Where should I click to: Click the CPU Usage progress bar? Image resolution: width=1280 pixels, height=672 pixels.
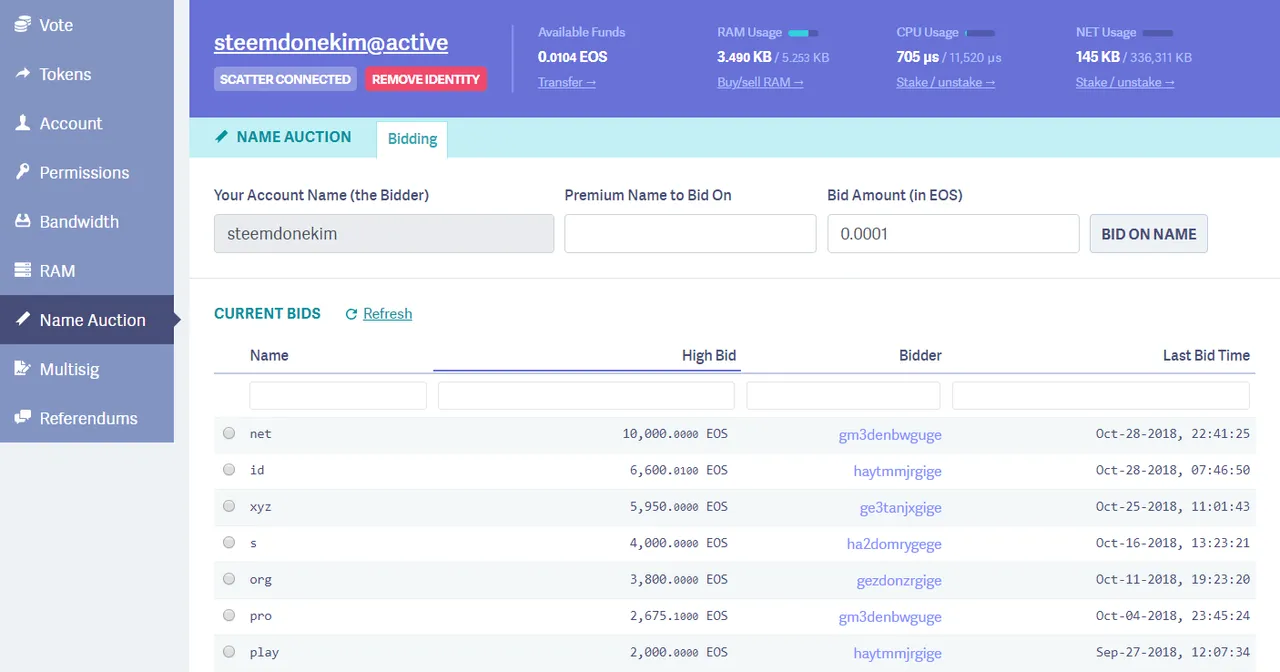click(x=980, y=33)
